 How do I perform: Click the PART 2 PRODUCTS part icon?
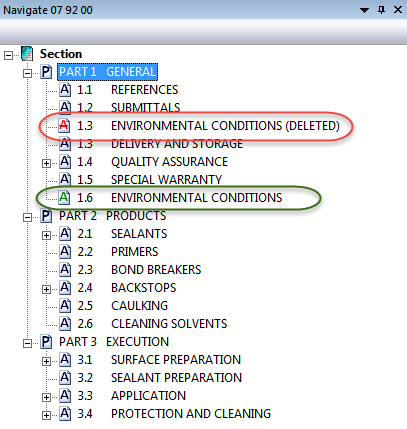click(x=46, y=216)
